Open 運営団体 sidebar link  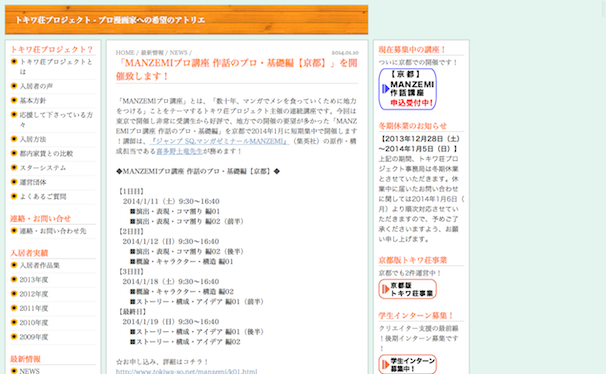tap(32, 182)
